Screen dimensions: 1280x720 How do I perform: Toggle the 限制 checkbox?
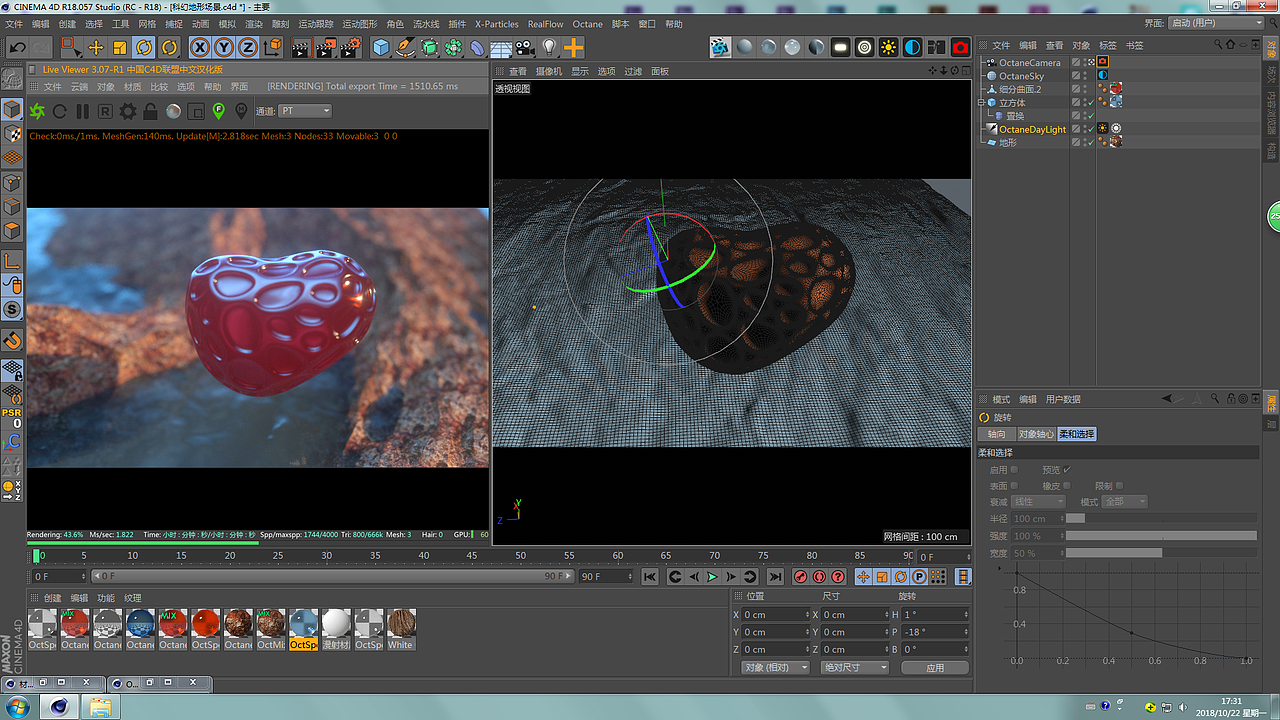click(1120, 485)
